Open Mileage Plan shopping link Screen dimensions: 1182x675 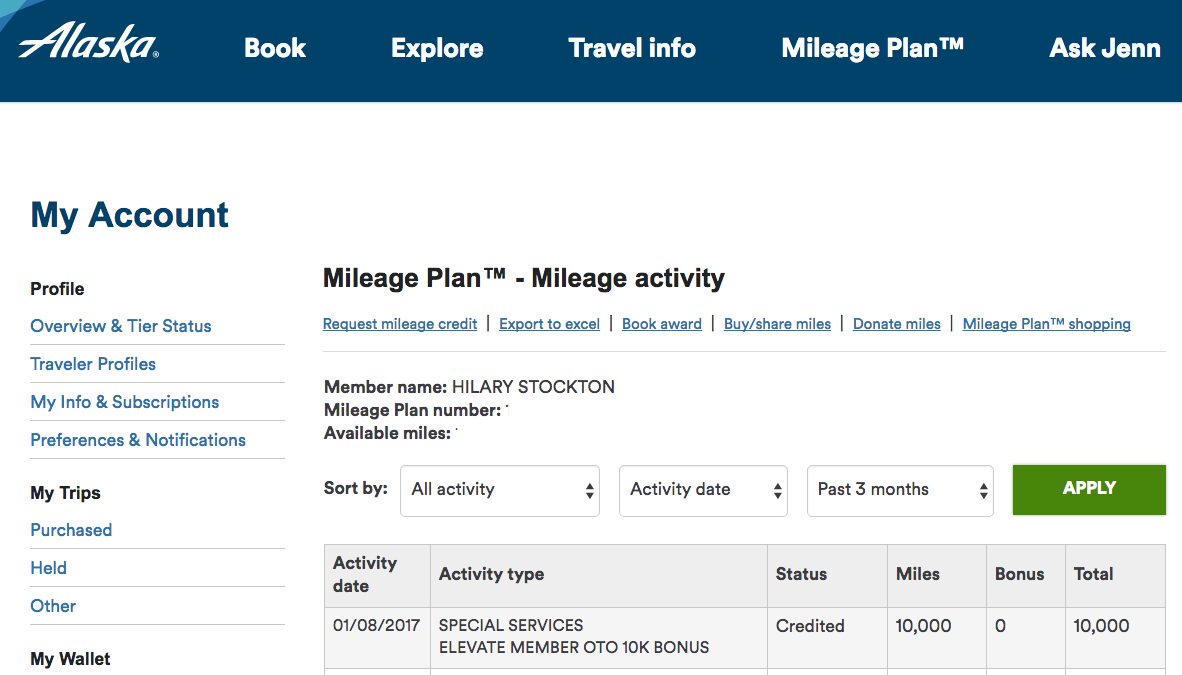click(1046, 324)
